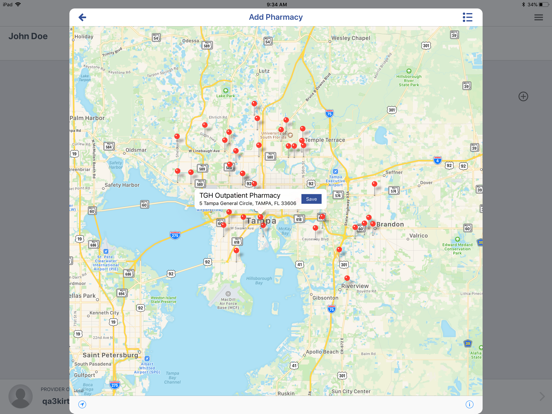Center map on current location arrow
The height and width of the screenshot is (414, 552).
pos(82,404)
